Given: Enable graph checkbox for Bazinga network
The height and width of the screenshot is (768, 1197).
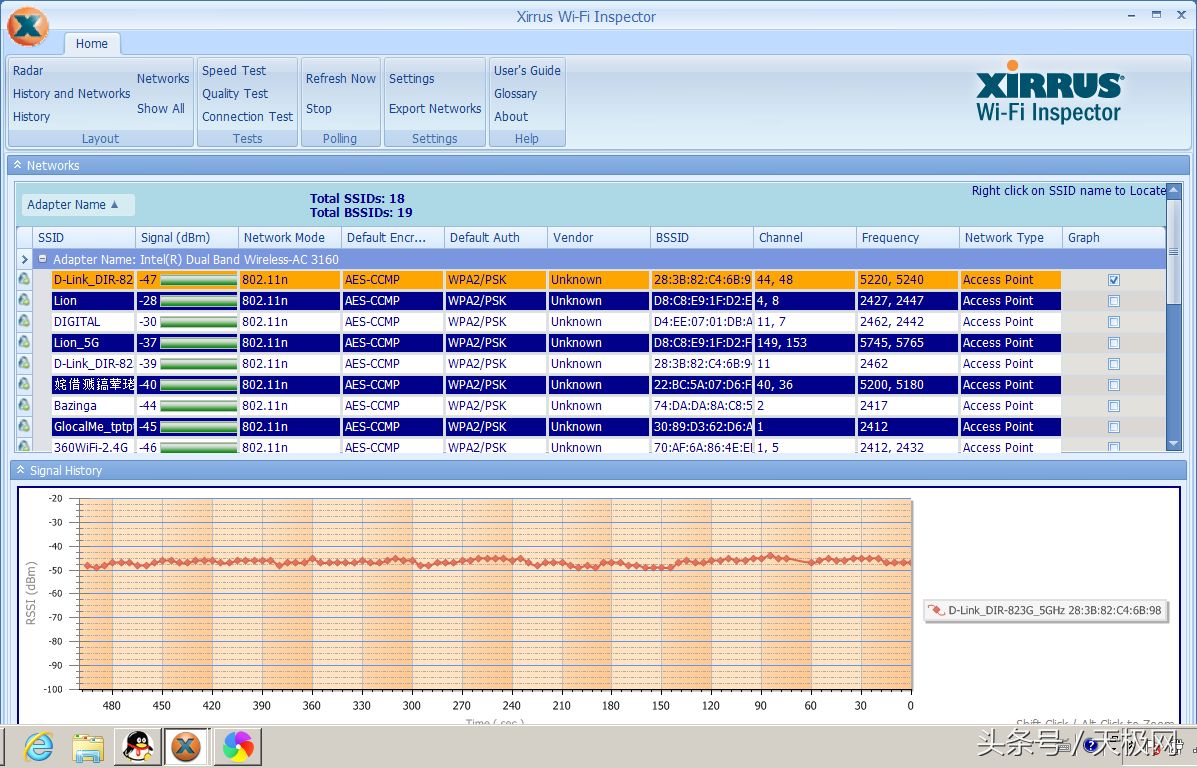Looking at the screenshot, I should 1114,406.
